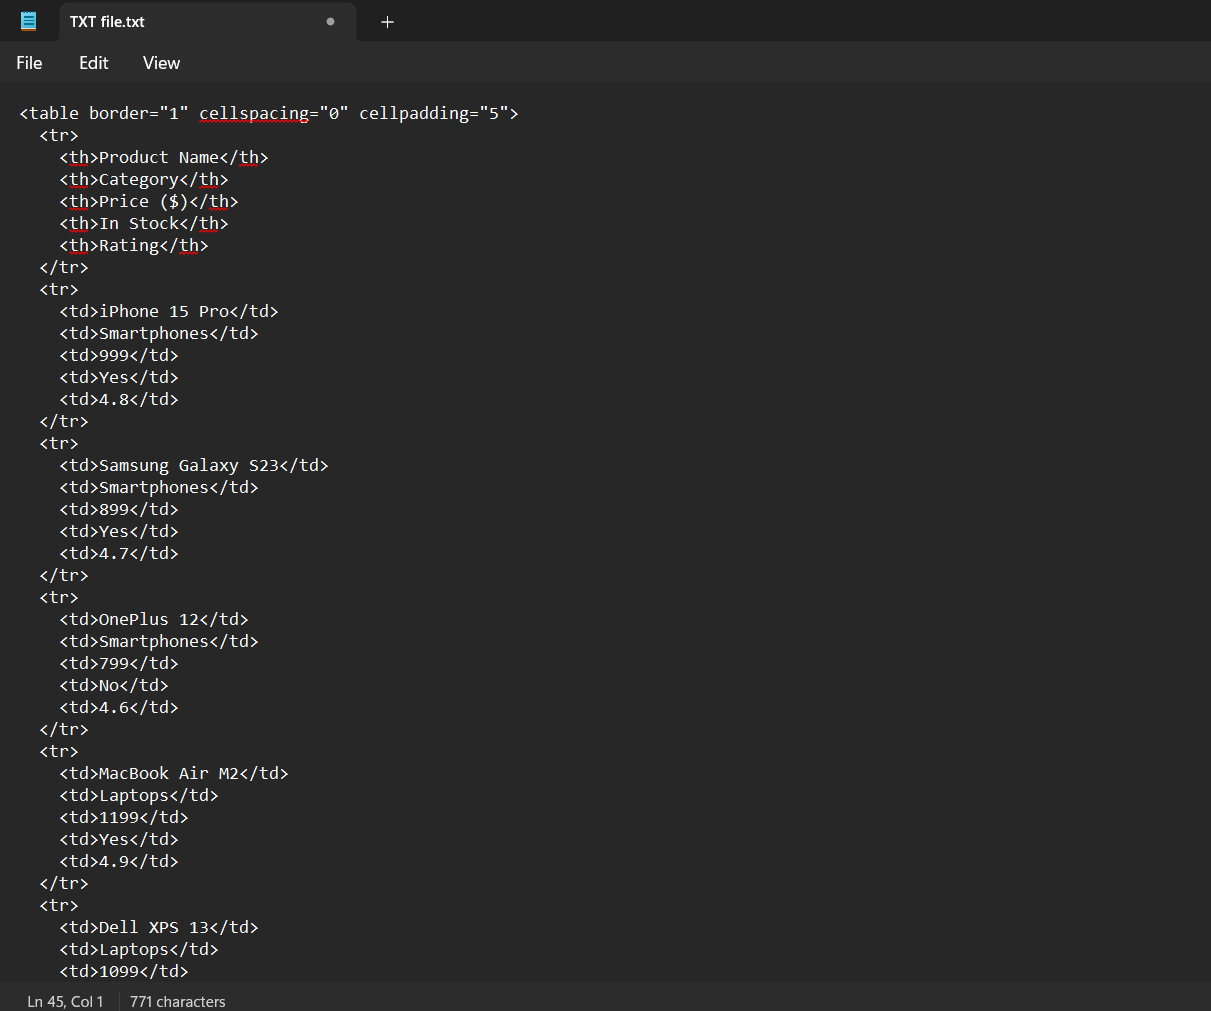
Task: Place cursor in the table border opening tag line
Action: (269, 113)
